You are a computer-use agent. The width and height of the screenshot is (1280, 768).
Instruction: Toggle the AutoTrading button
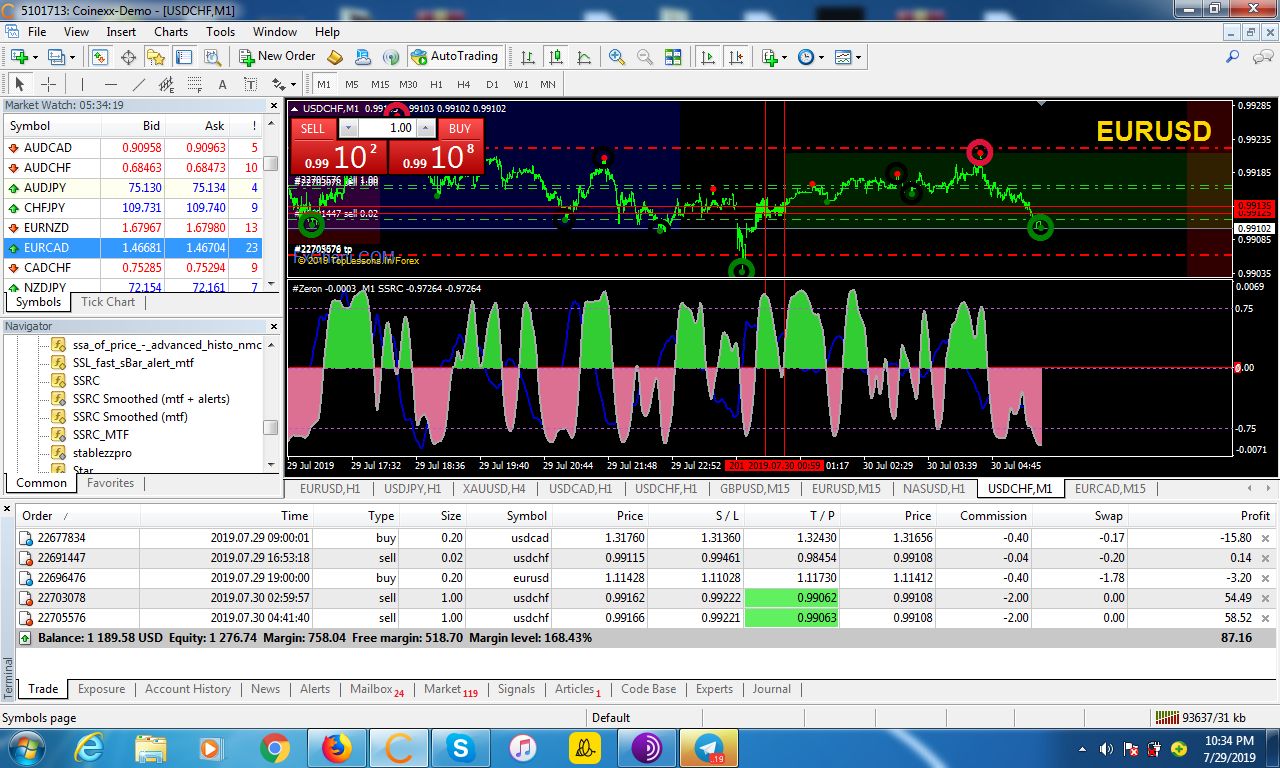coord(454,57)
